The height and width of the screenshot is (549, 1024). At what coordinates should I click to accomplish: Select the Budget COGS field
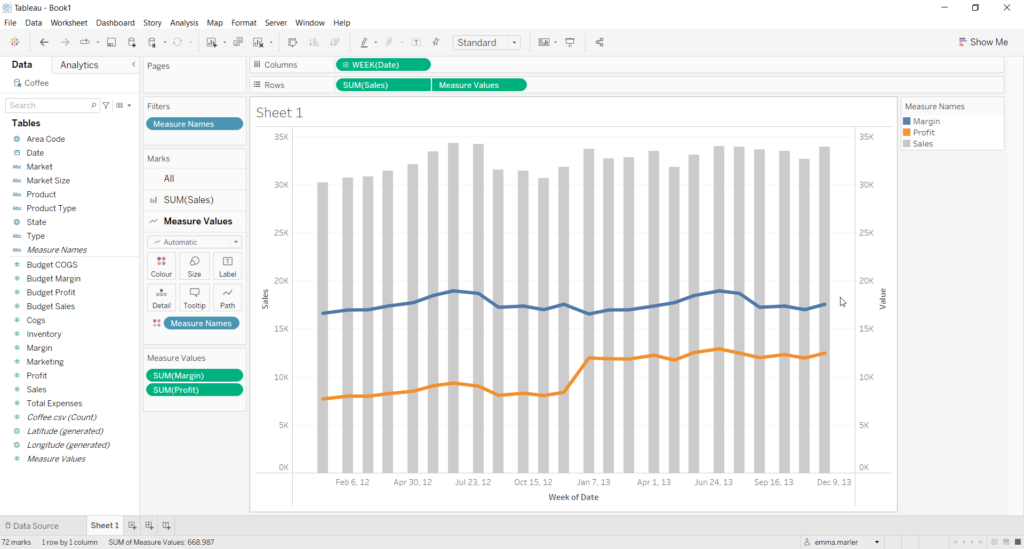[x=52, y=264]
